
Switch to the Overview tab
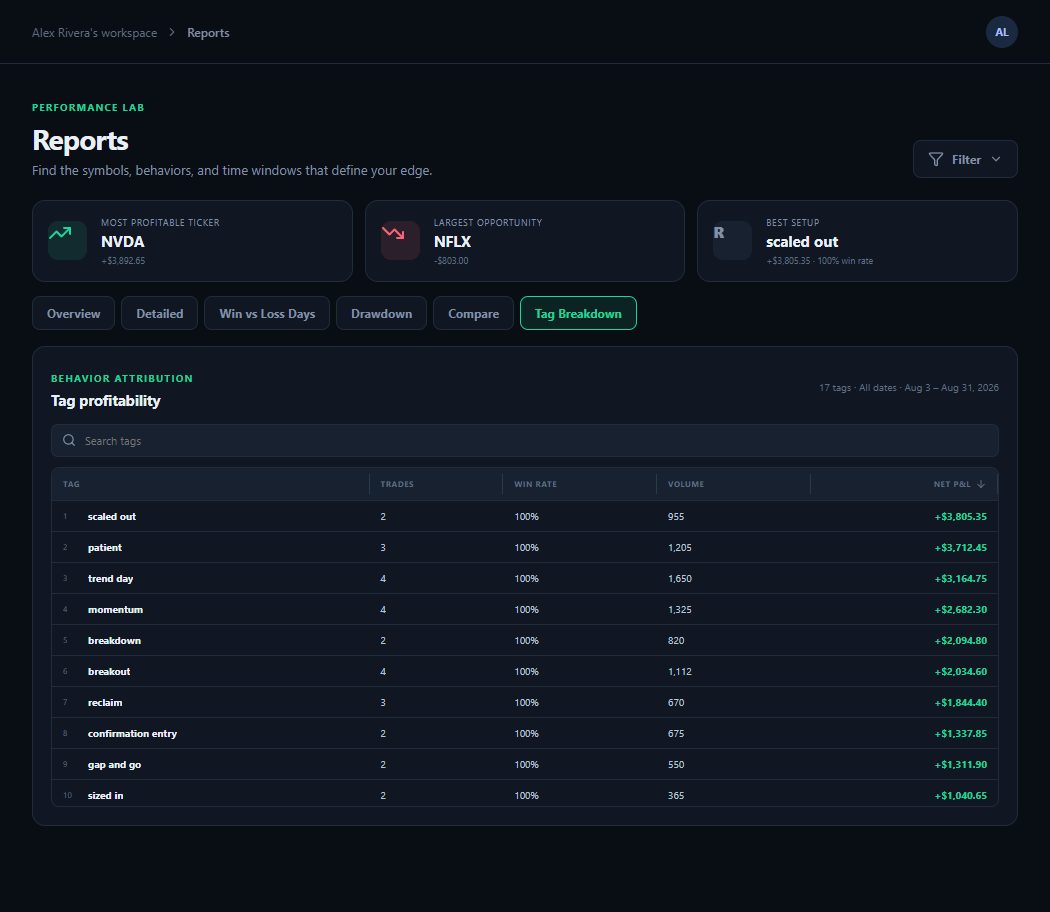point(74,313)
